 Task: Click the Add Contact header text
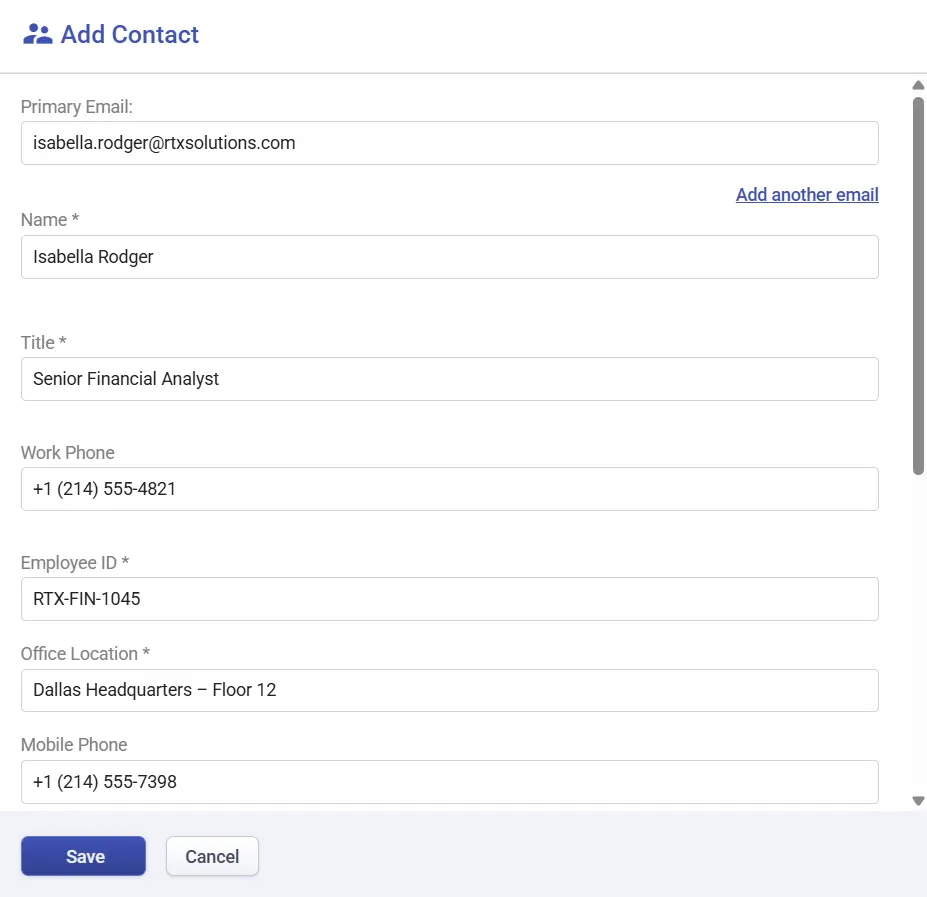click(x=129, y=34)
